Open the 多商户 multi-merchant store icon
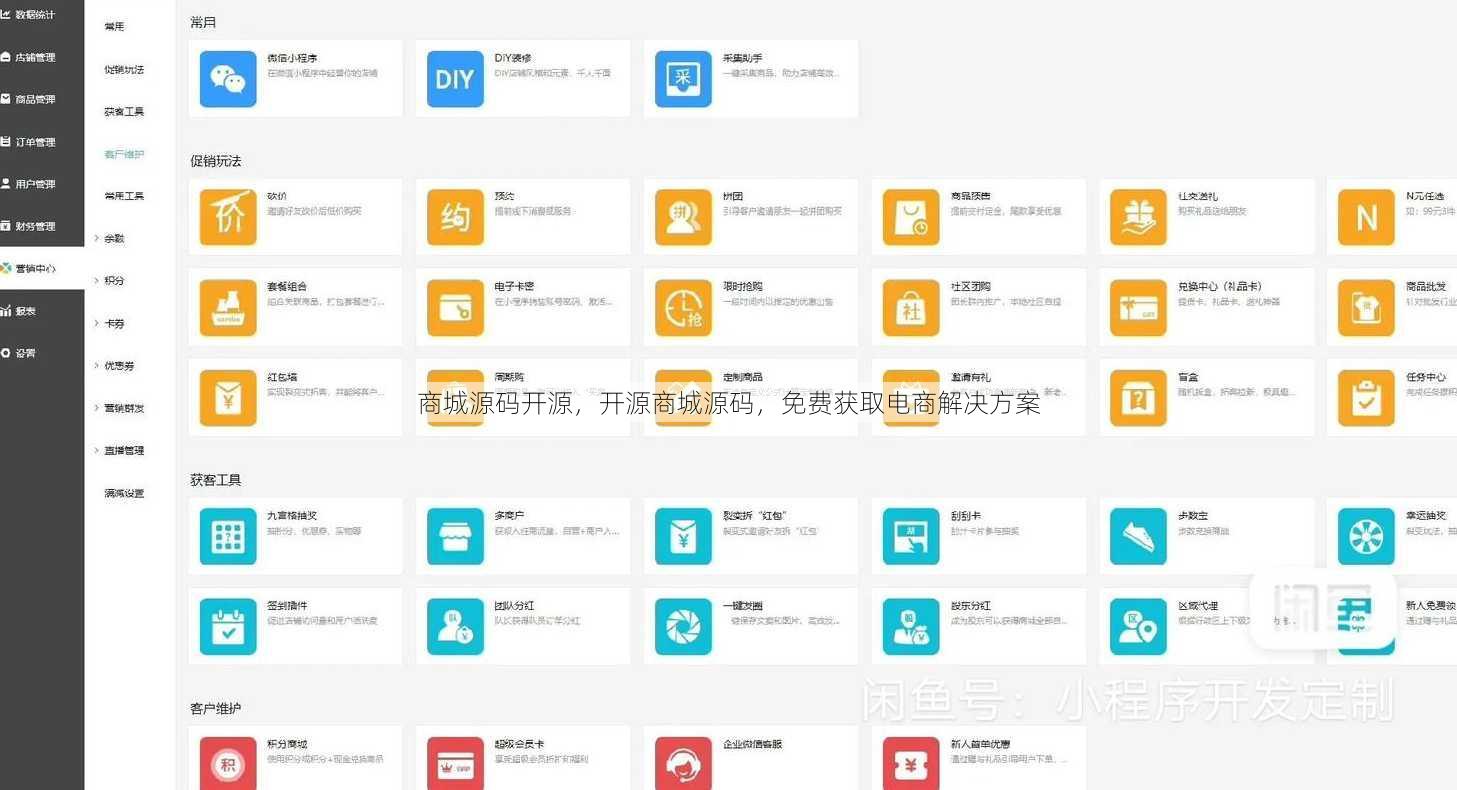This screenshot has height=790, width=1457. tap(455, 536)
